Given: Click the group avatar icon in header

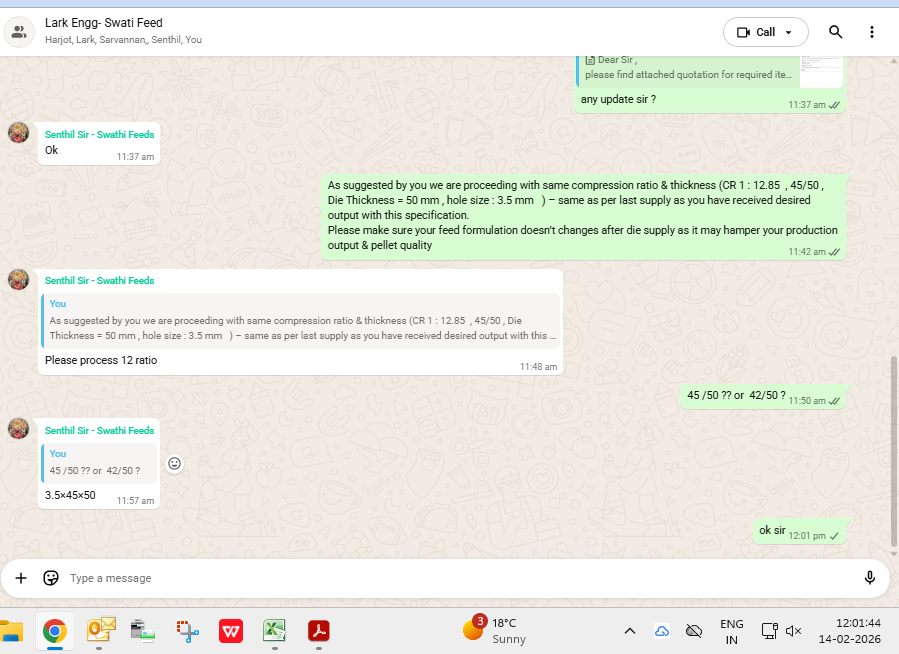Looking at the screenshot, I should (x=19, y=31).
